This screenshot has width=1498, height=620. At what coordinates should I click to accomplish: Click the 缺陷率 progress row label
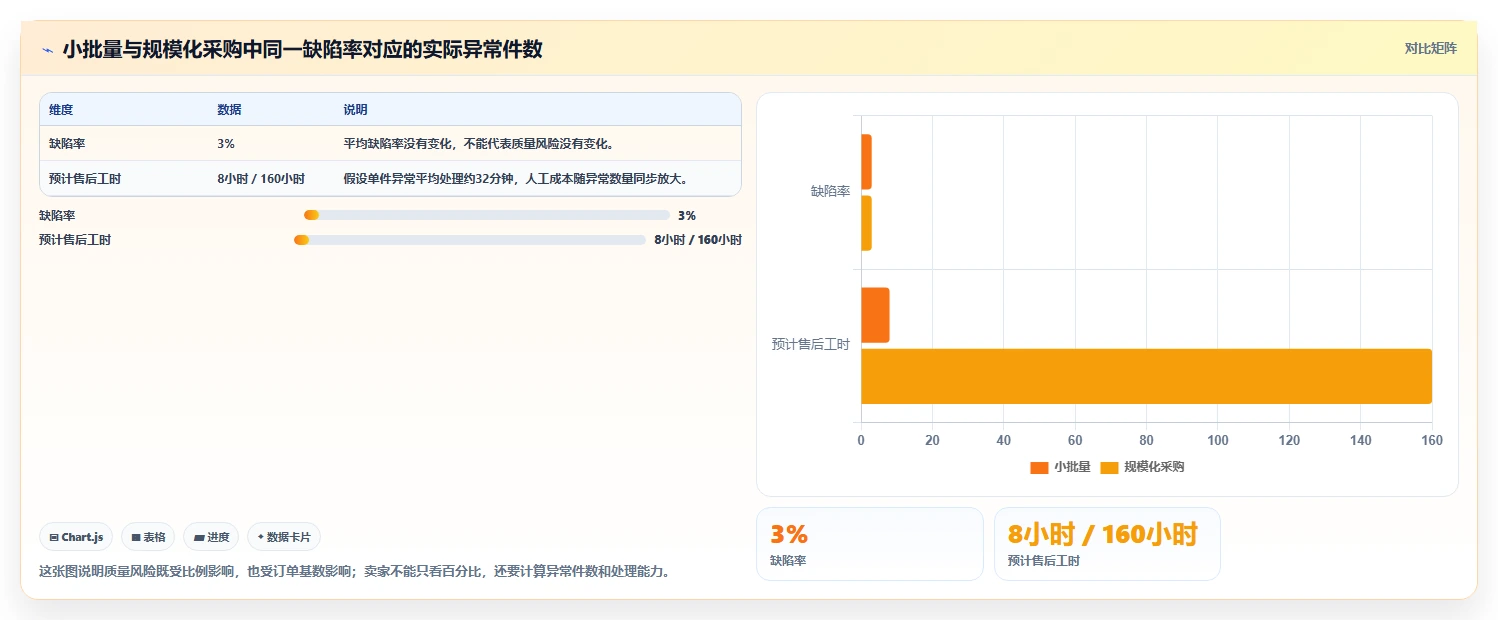tap(57, 215)
